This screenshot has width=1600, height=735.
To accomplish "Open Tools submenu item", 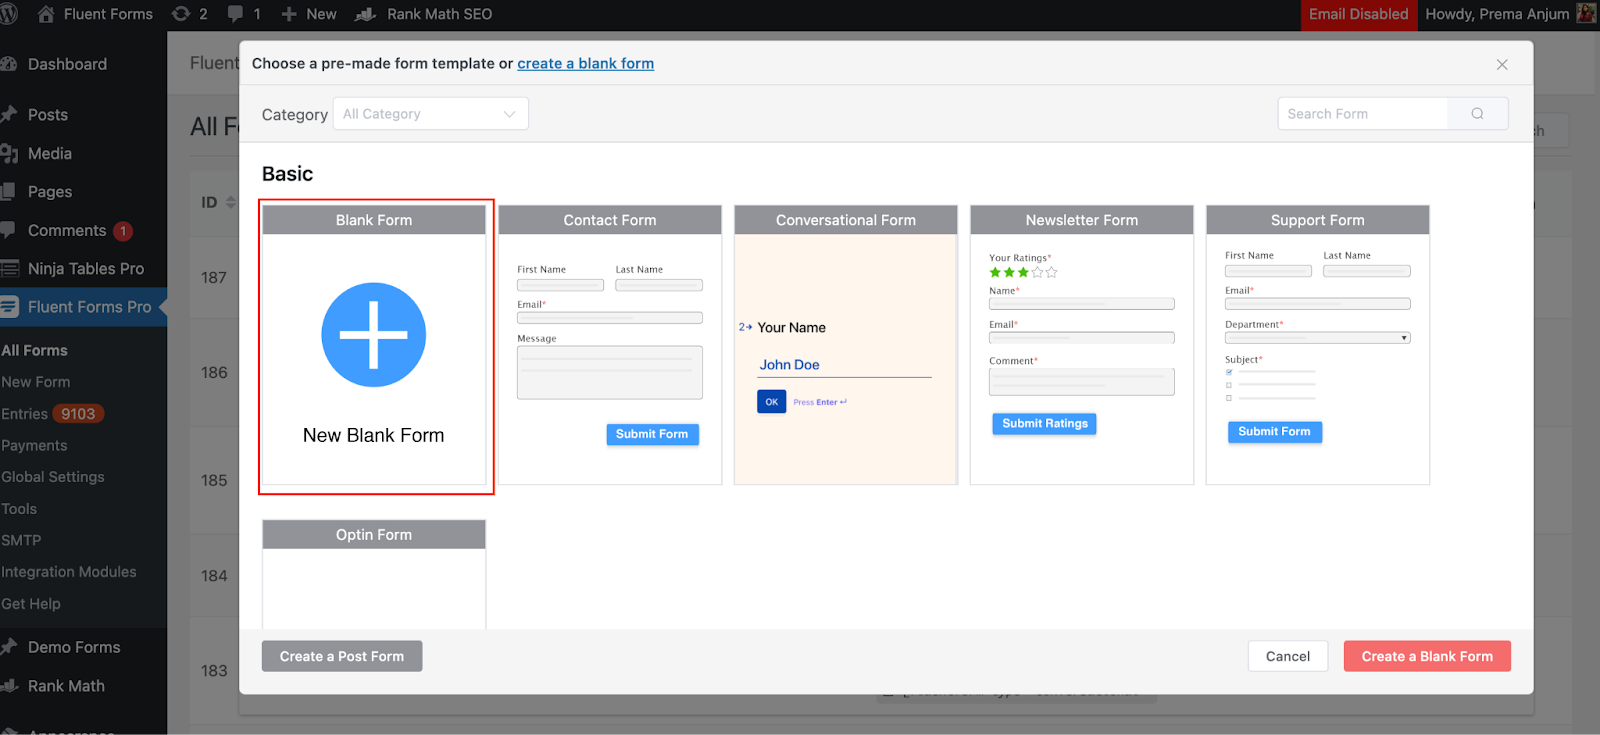I will [19, 509].
